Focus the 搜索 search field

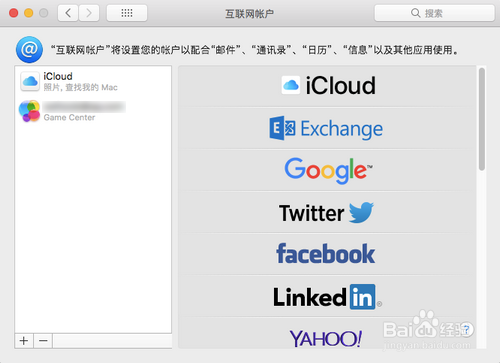coord(434,13)
